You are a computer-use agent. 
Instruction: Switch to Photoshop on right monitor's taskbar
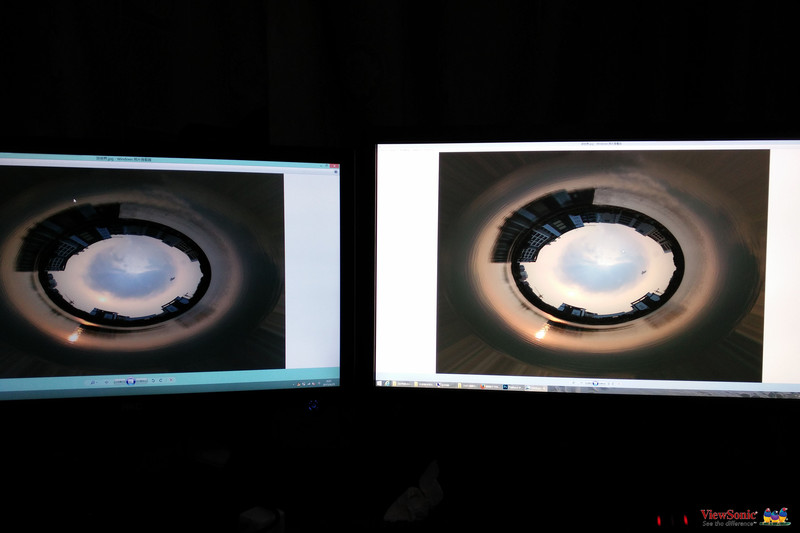click(512, 387)
